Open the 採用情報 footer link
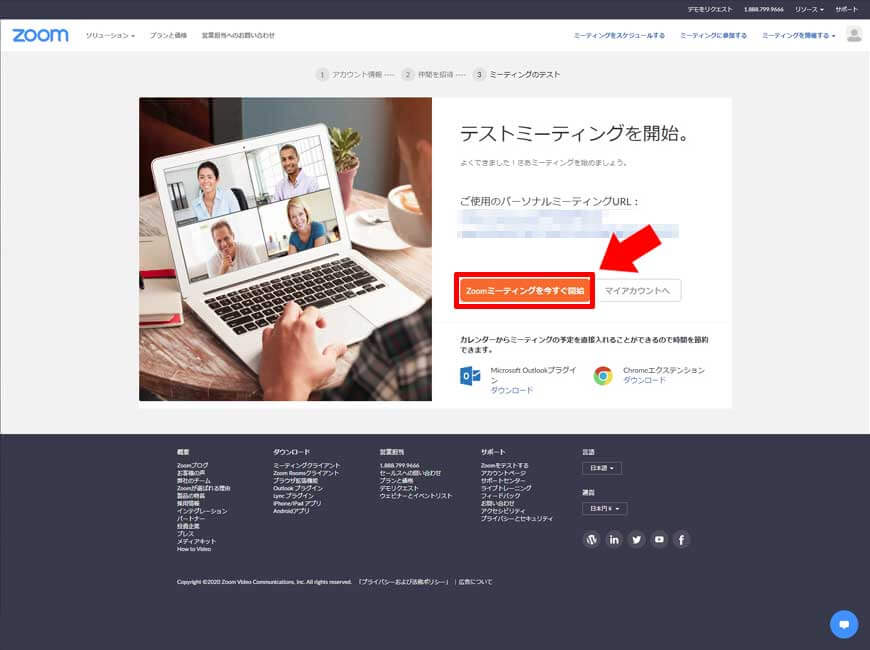 [188, 503]
